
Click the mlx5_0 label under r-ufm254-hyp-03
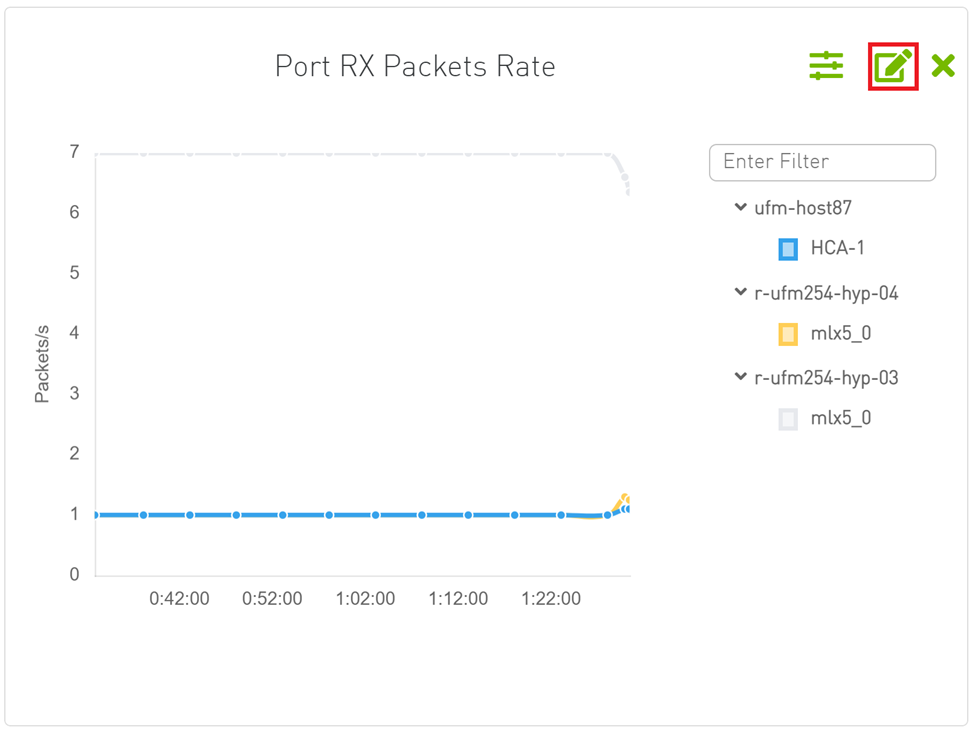(840, 419)
